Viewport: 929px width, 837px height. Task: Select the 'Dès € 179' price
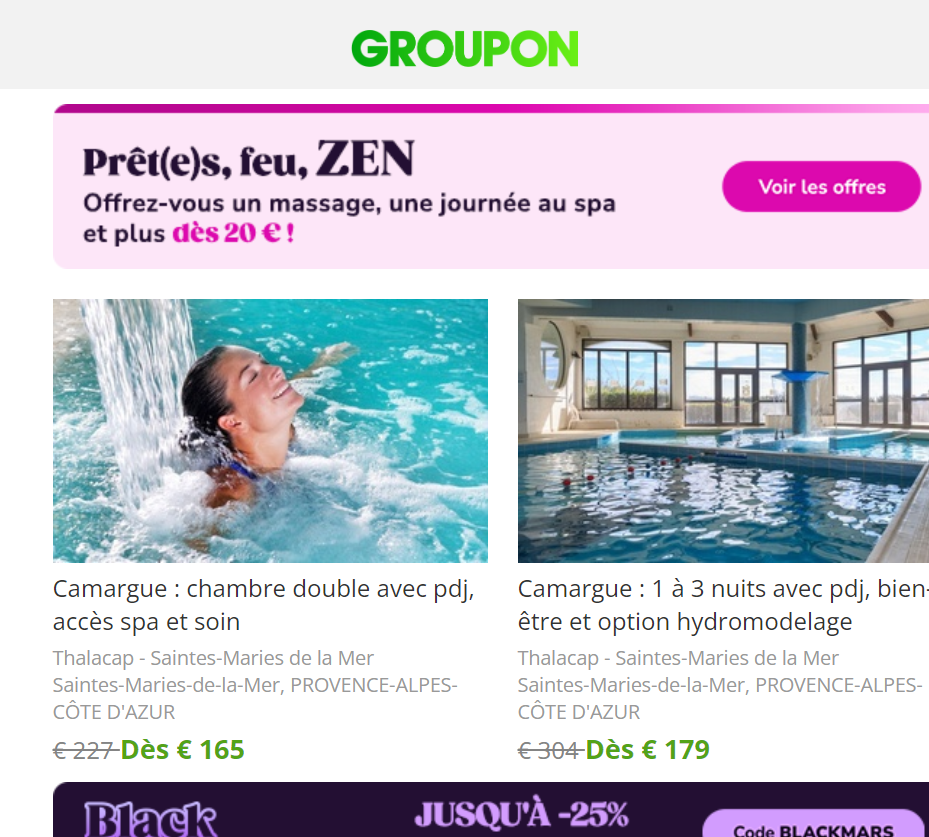[648, 750]
